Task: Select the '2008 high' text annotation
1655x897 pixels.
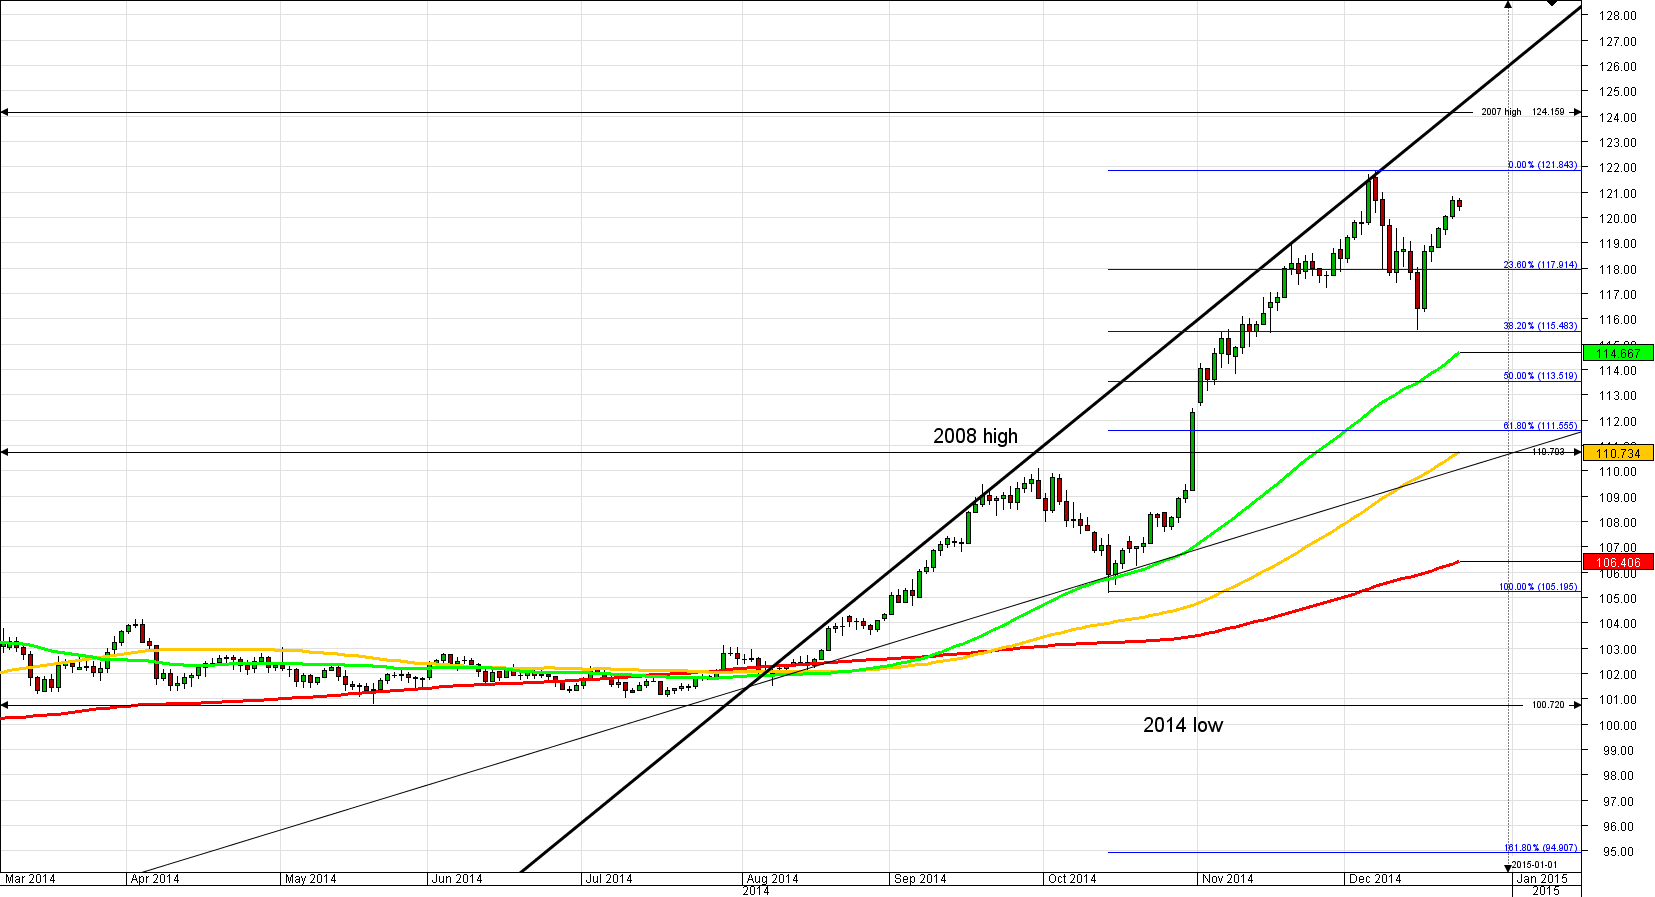Action: point(975,436)
